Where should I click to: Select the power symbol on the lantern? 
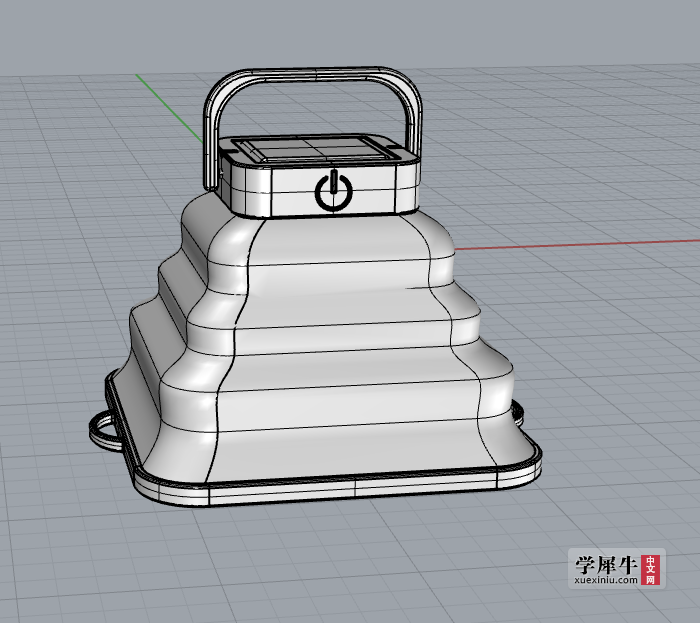tap(333, 191)
